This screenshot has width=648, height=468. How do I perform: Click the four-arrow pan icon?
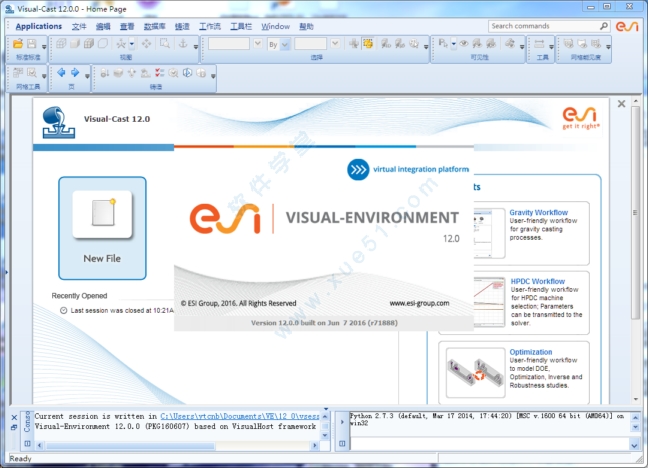[146, 43]
